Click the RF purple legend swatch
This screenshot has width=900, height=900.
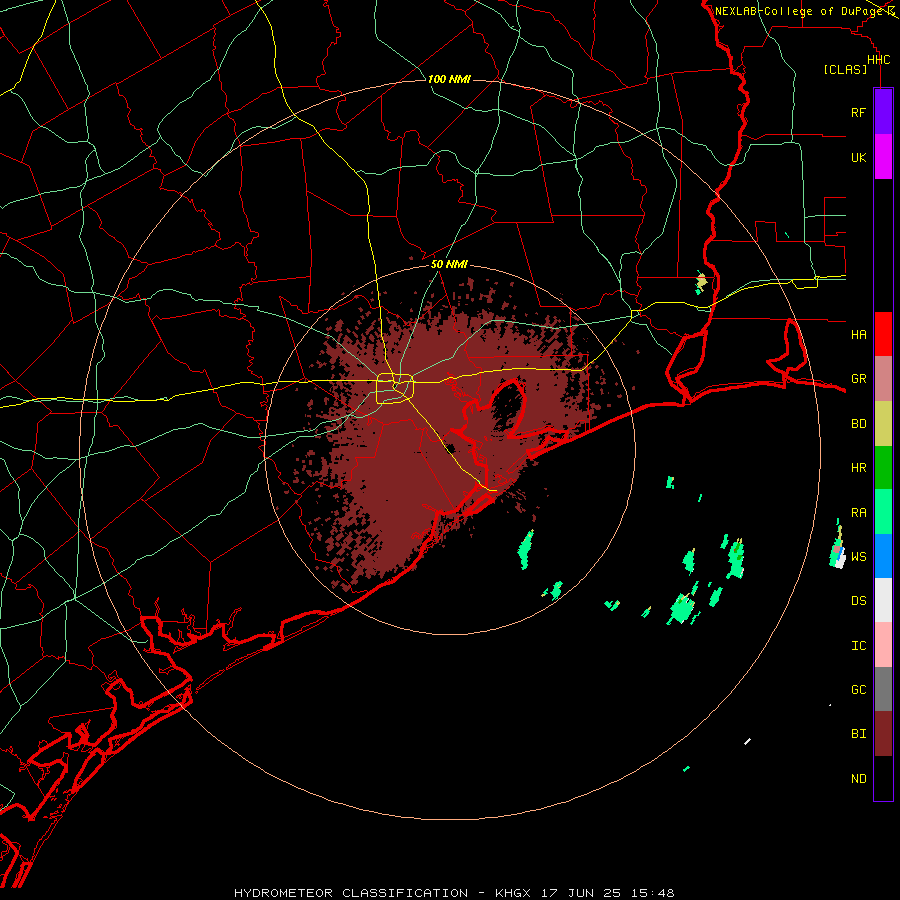pos(883,112)
